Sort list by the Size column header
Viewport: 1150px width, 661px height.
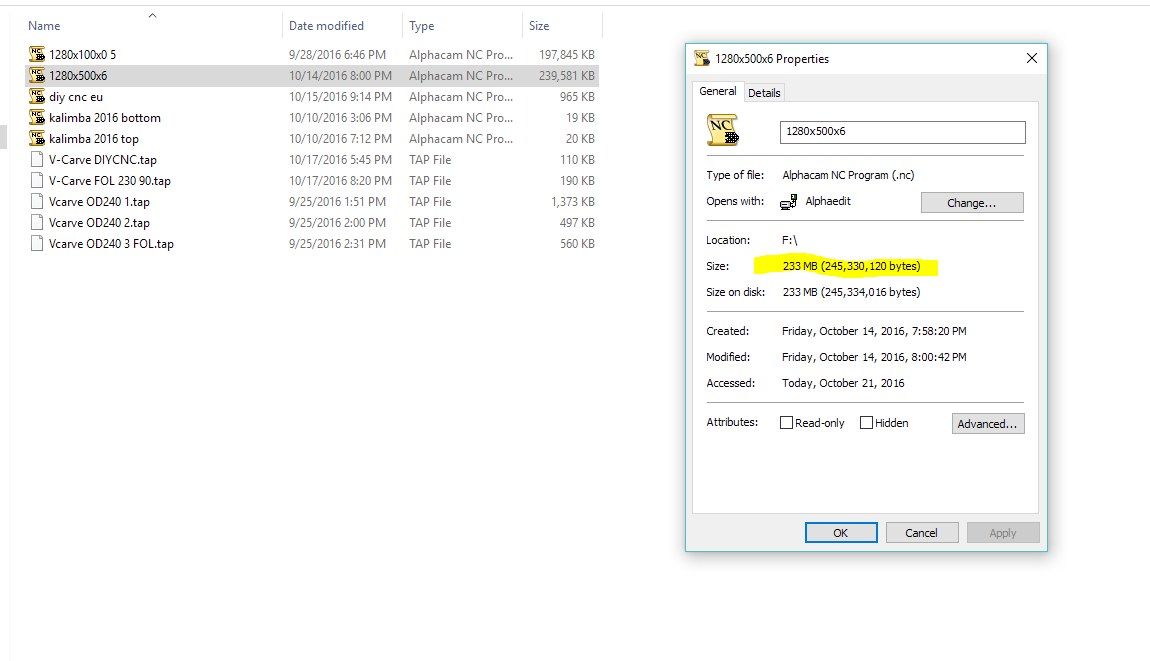pos(539,26)
